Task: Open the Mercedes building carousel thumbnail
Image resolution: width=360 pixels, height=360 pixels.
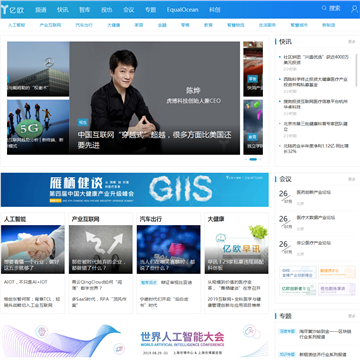Action: [38, 69]
